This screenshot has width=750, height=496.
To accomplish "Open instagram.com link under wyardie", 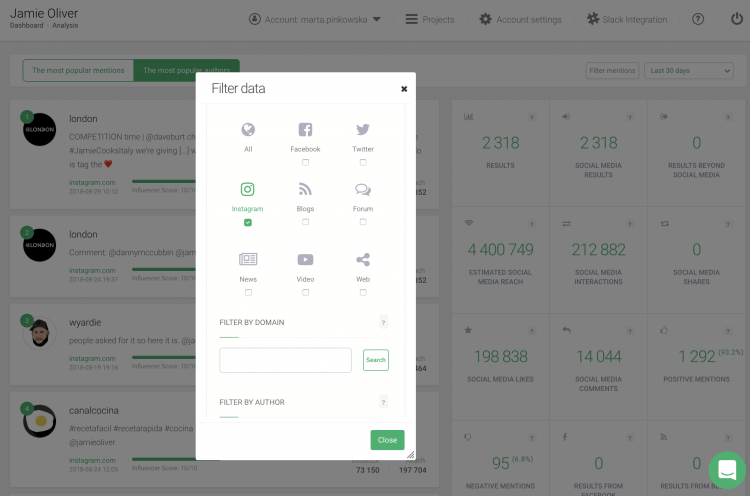I will pos(92,358).
